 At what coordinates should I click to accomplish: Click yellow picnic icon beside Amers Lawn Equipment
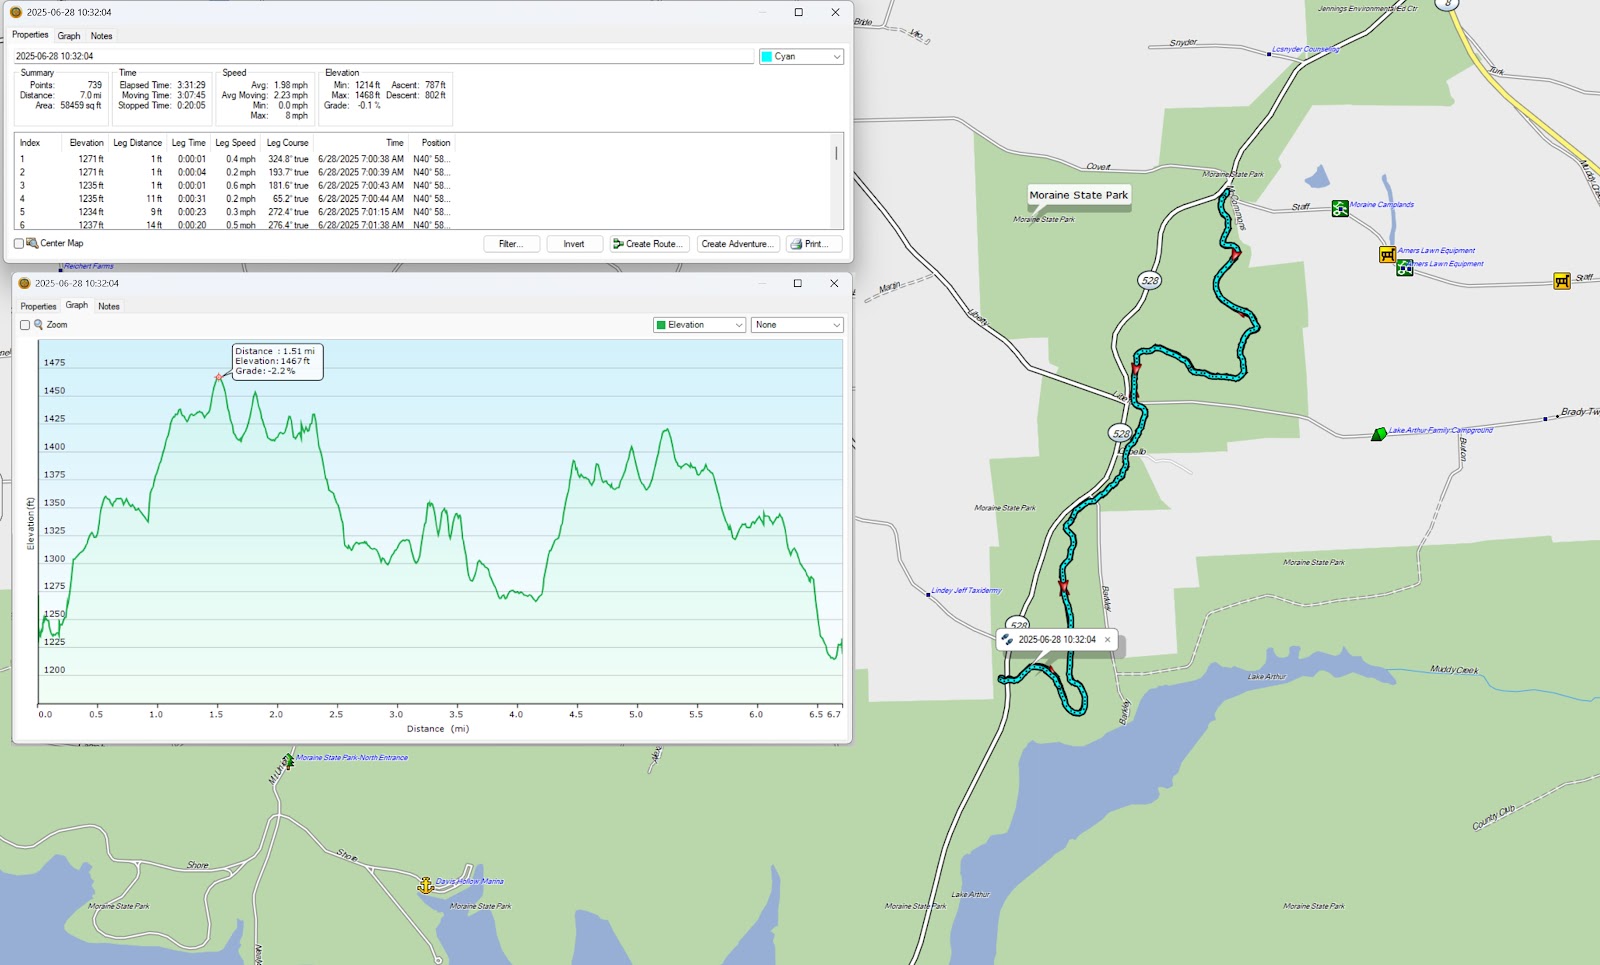point(1387,254)
